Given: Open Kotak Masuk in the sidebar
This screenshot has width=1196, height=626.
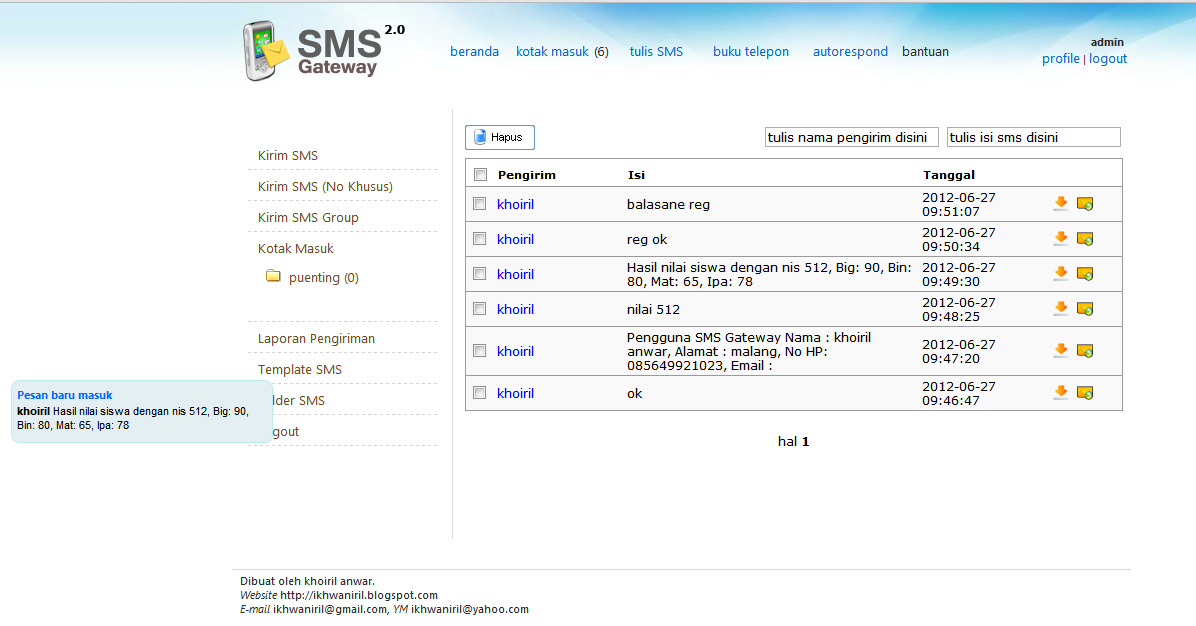Looking at the screenshot, I should pyautogui.click(x=295, y=249).
